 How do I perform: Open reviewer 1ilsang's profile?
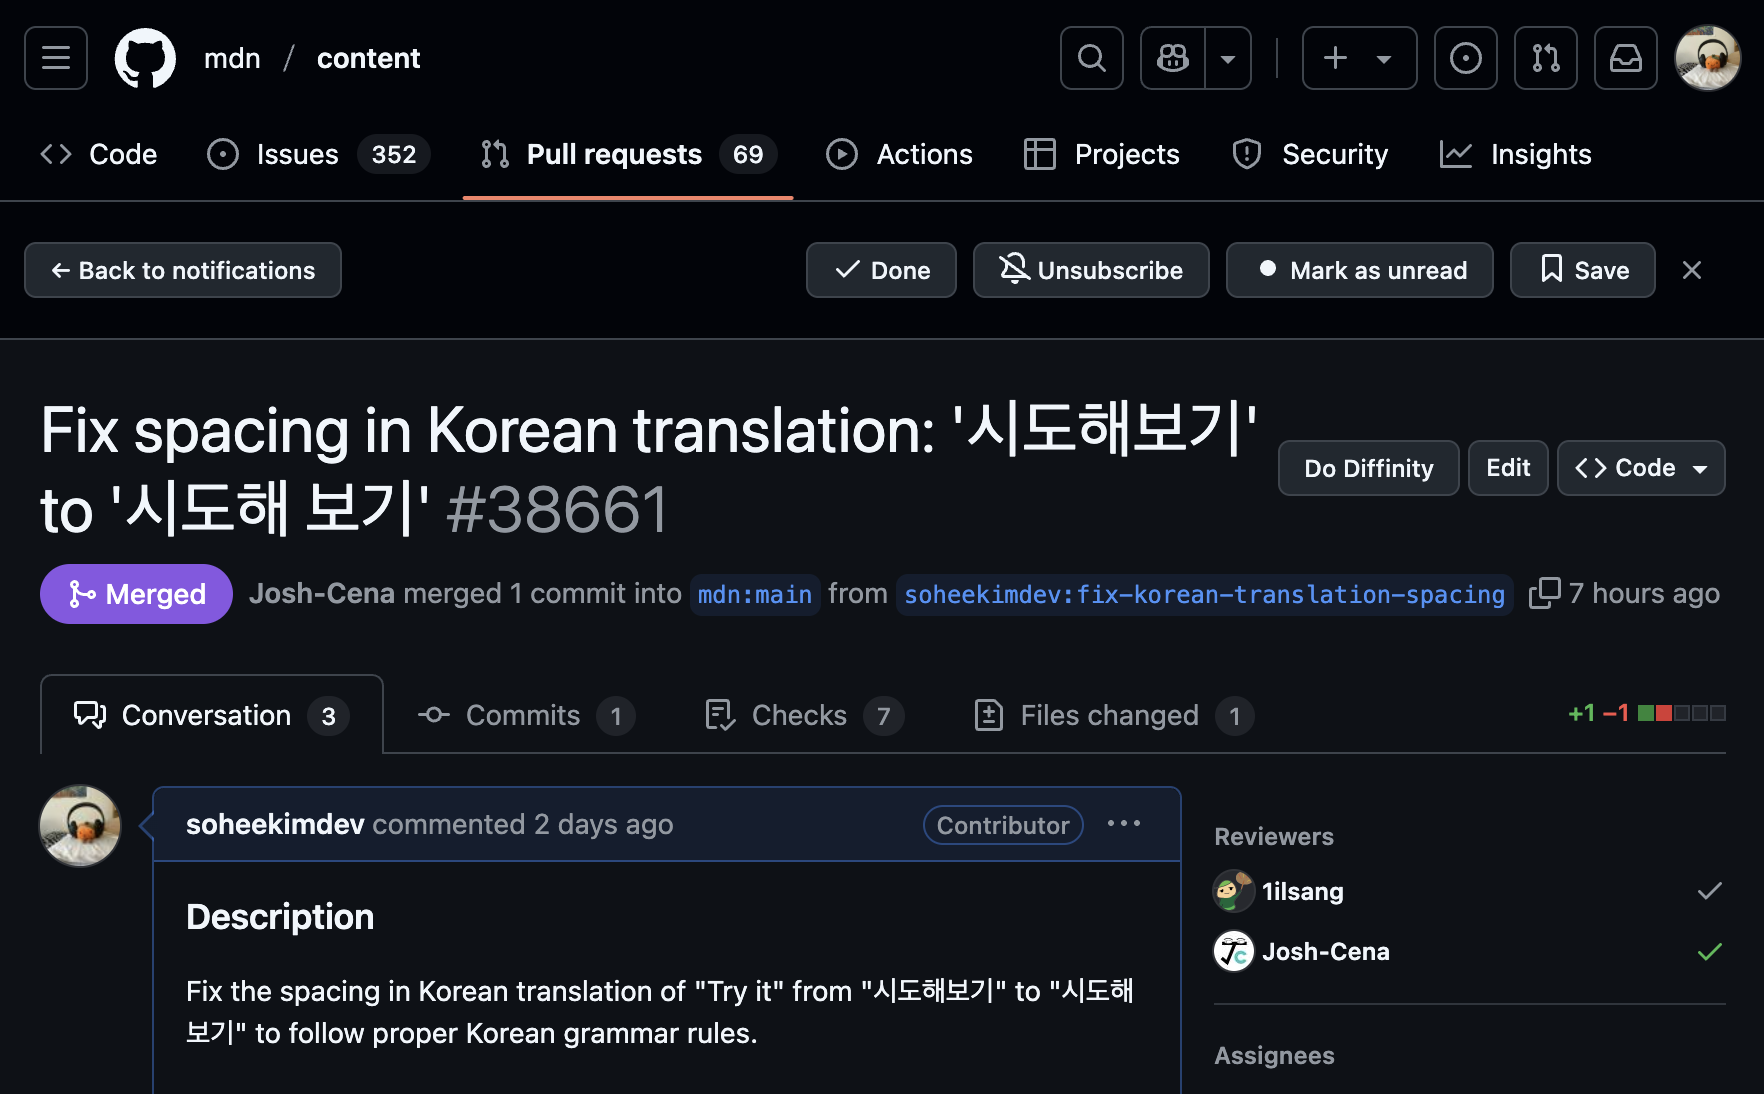pyautogui.click(x=1302, y=891)
